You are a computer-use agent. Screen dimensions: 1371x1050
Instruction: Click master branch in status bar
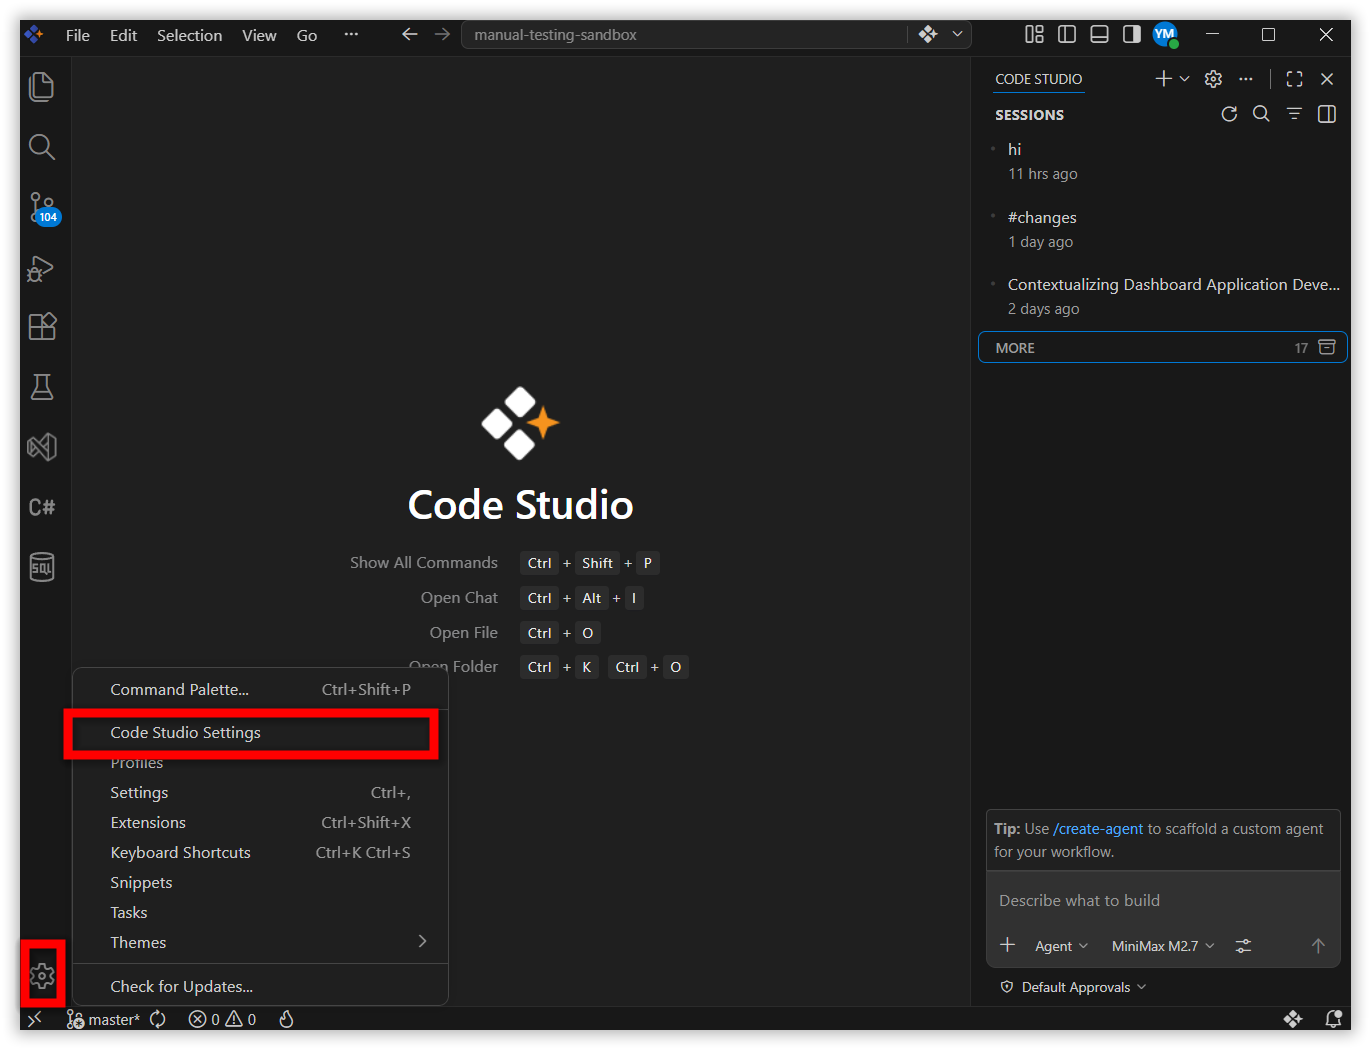[x=103, y=1019]
